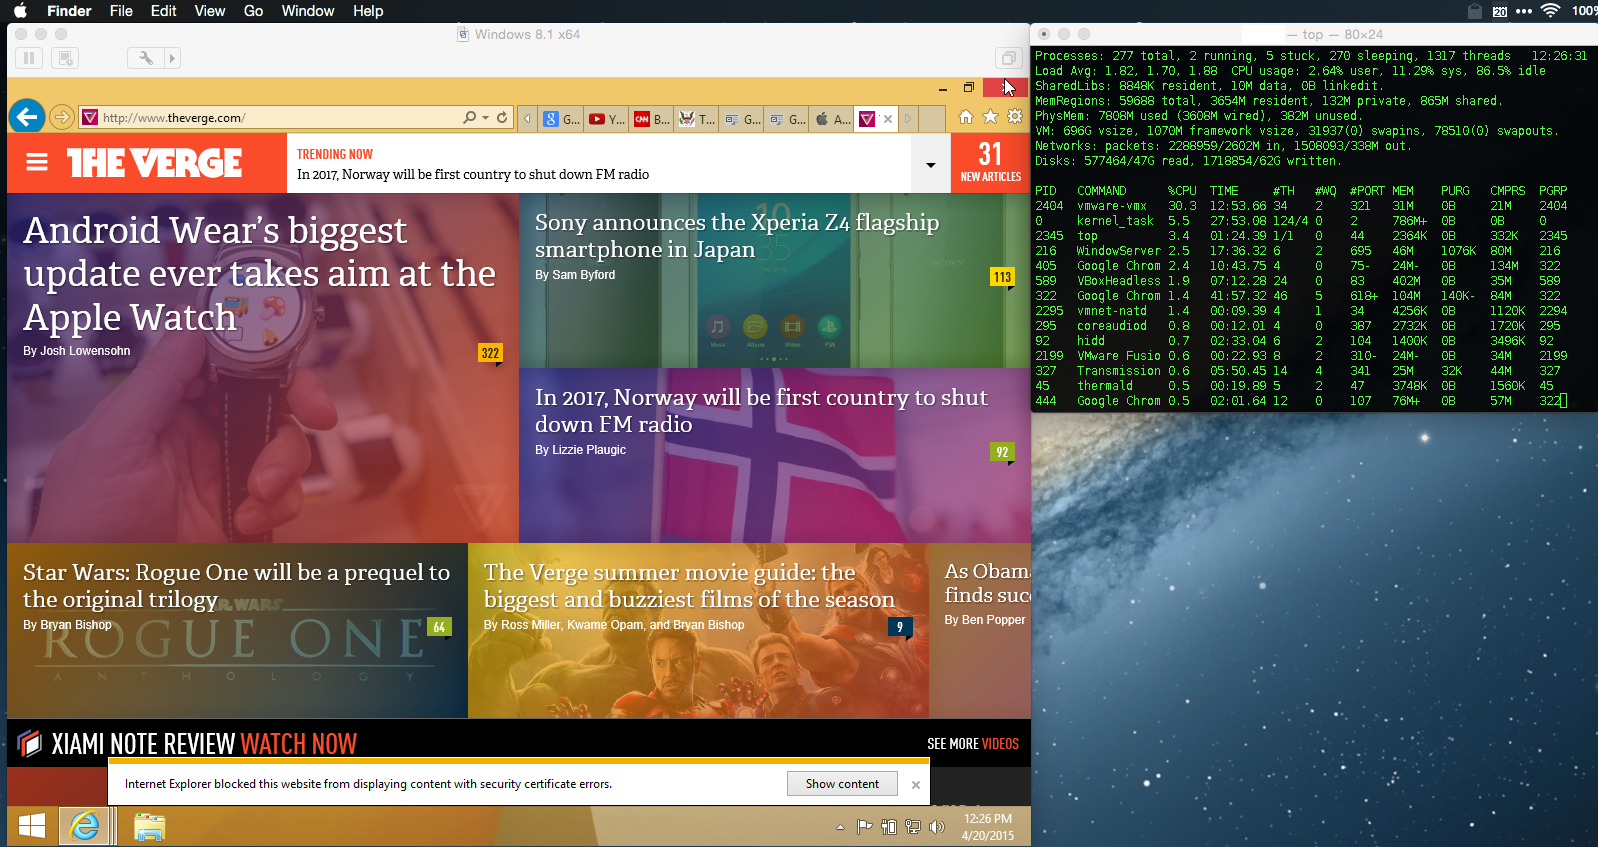
Task: Click author name Josh Lowensohn
Action: (x=85, y=351)
